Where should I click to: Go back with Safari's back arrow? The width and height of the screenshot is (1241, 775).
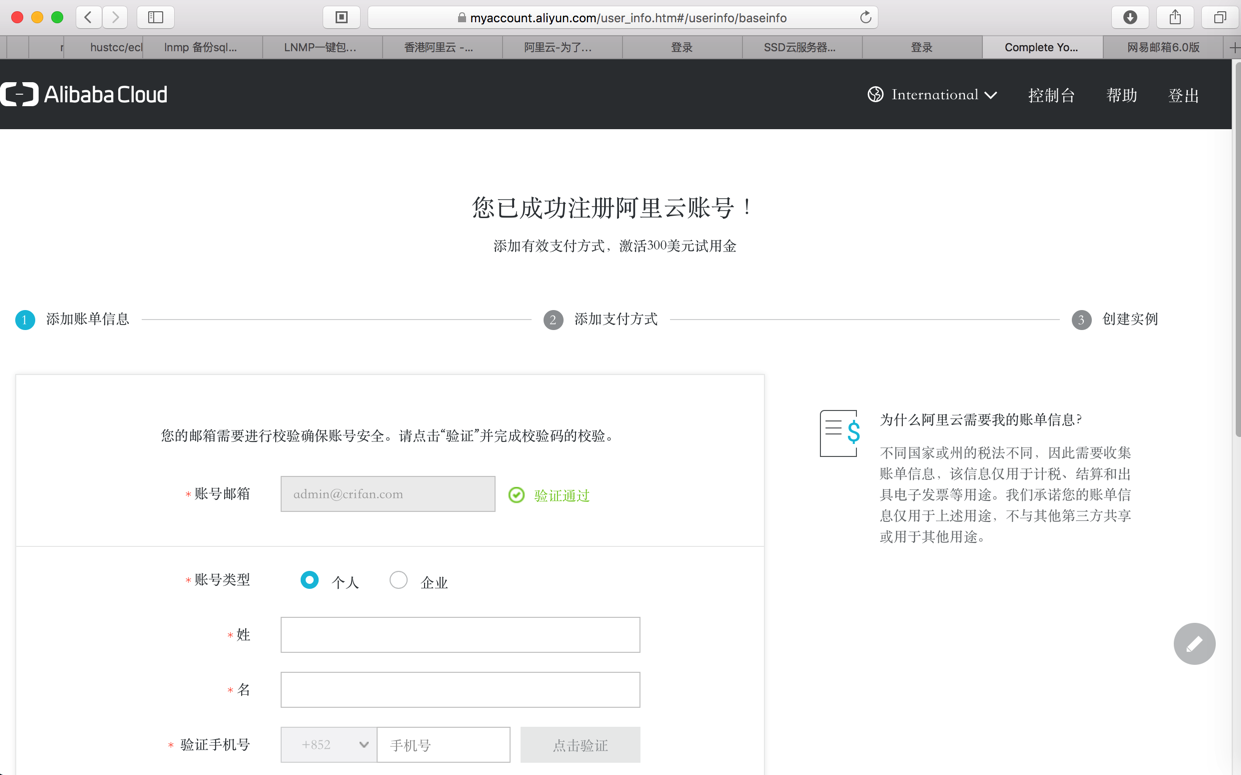[88, 17]
